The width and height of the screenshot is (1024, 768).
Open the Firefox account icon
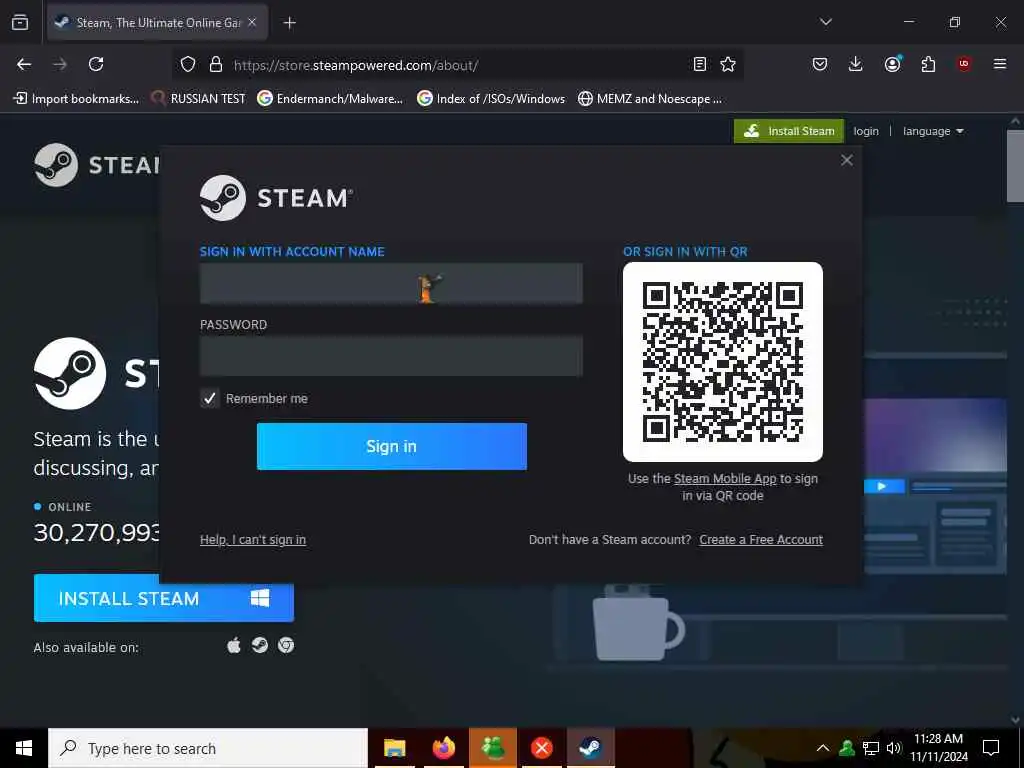tap(892, 64)
